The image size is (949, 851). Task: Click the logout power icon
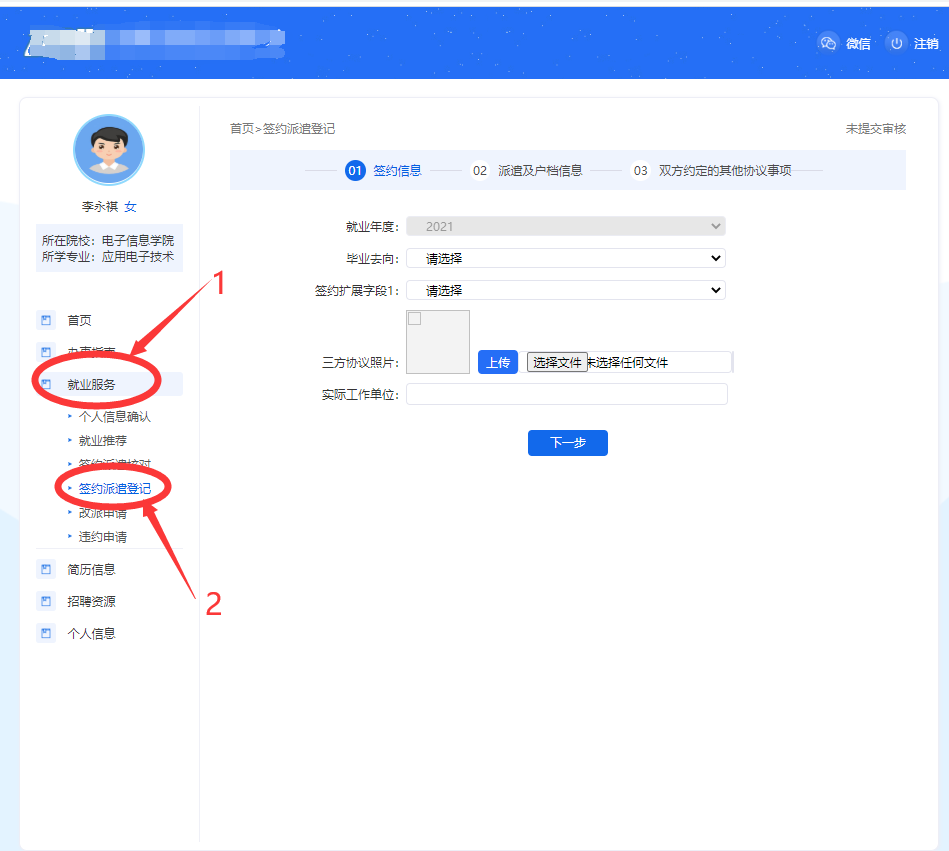(x=896, y=43)
